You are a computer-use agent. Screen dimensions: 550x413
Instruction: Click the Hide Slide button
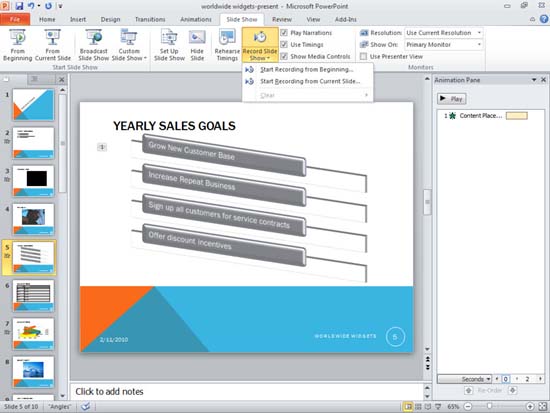(x=197, y=45)
